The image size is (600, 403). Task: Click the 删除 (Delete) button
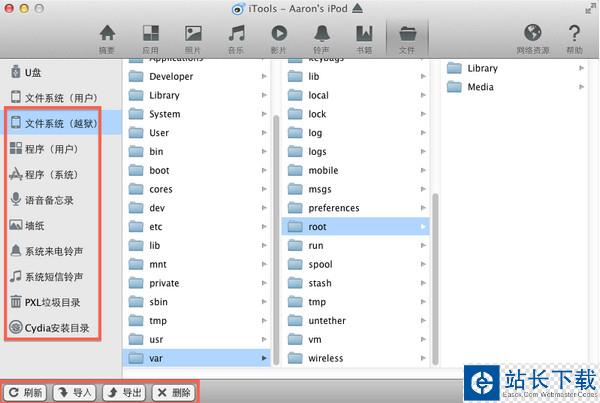(172, 392)
